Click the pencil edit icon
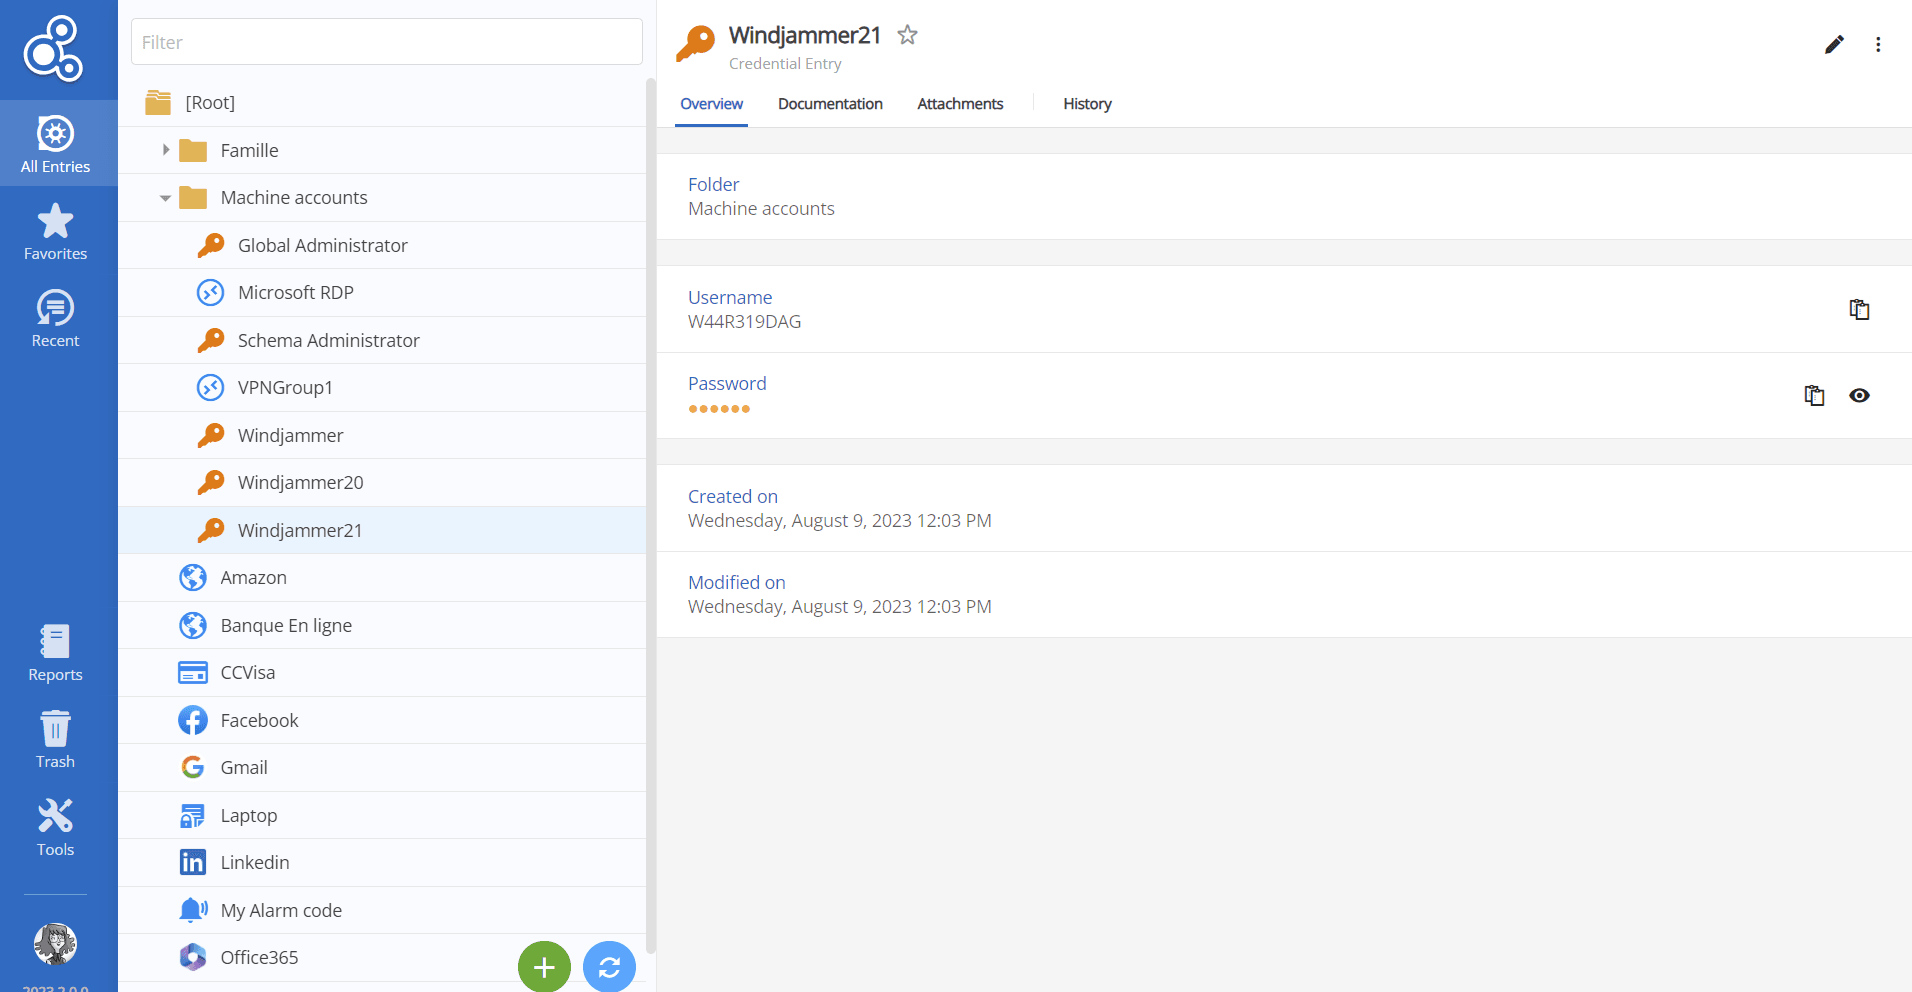Image resolution: width=1912 pixels, height=992 pixels. pyautogui.click(x=1834, y=45)
